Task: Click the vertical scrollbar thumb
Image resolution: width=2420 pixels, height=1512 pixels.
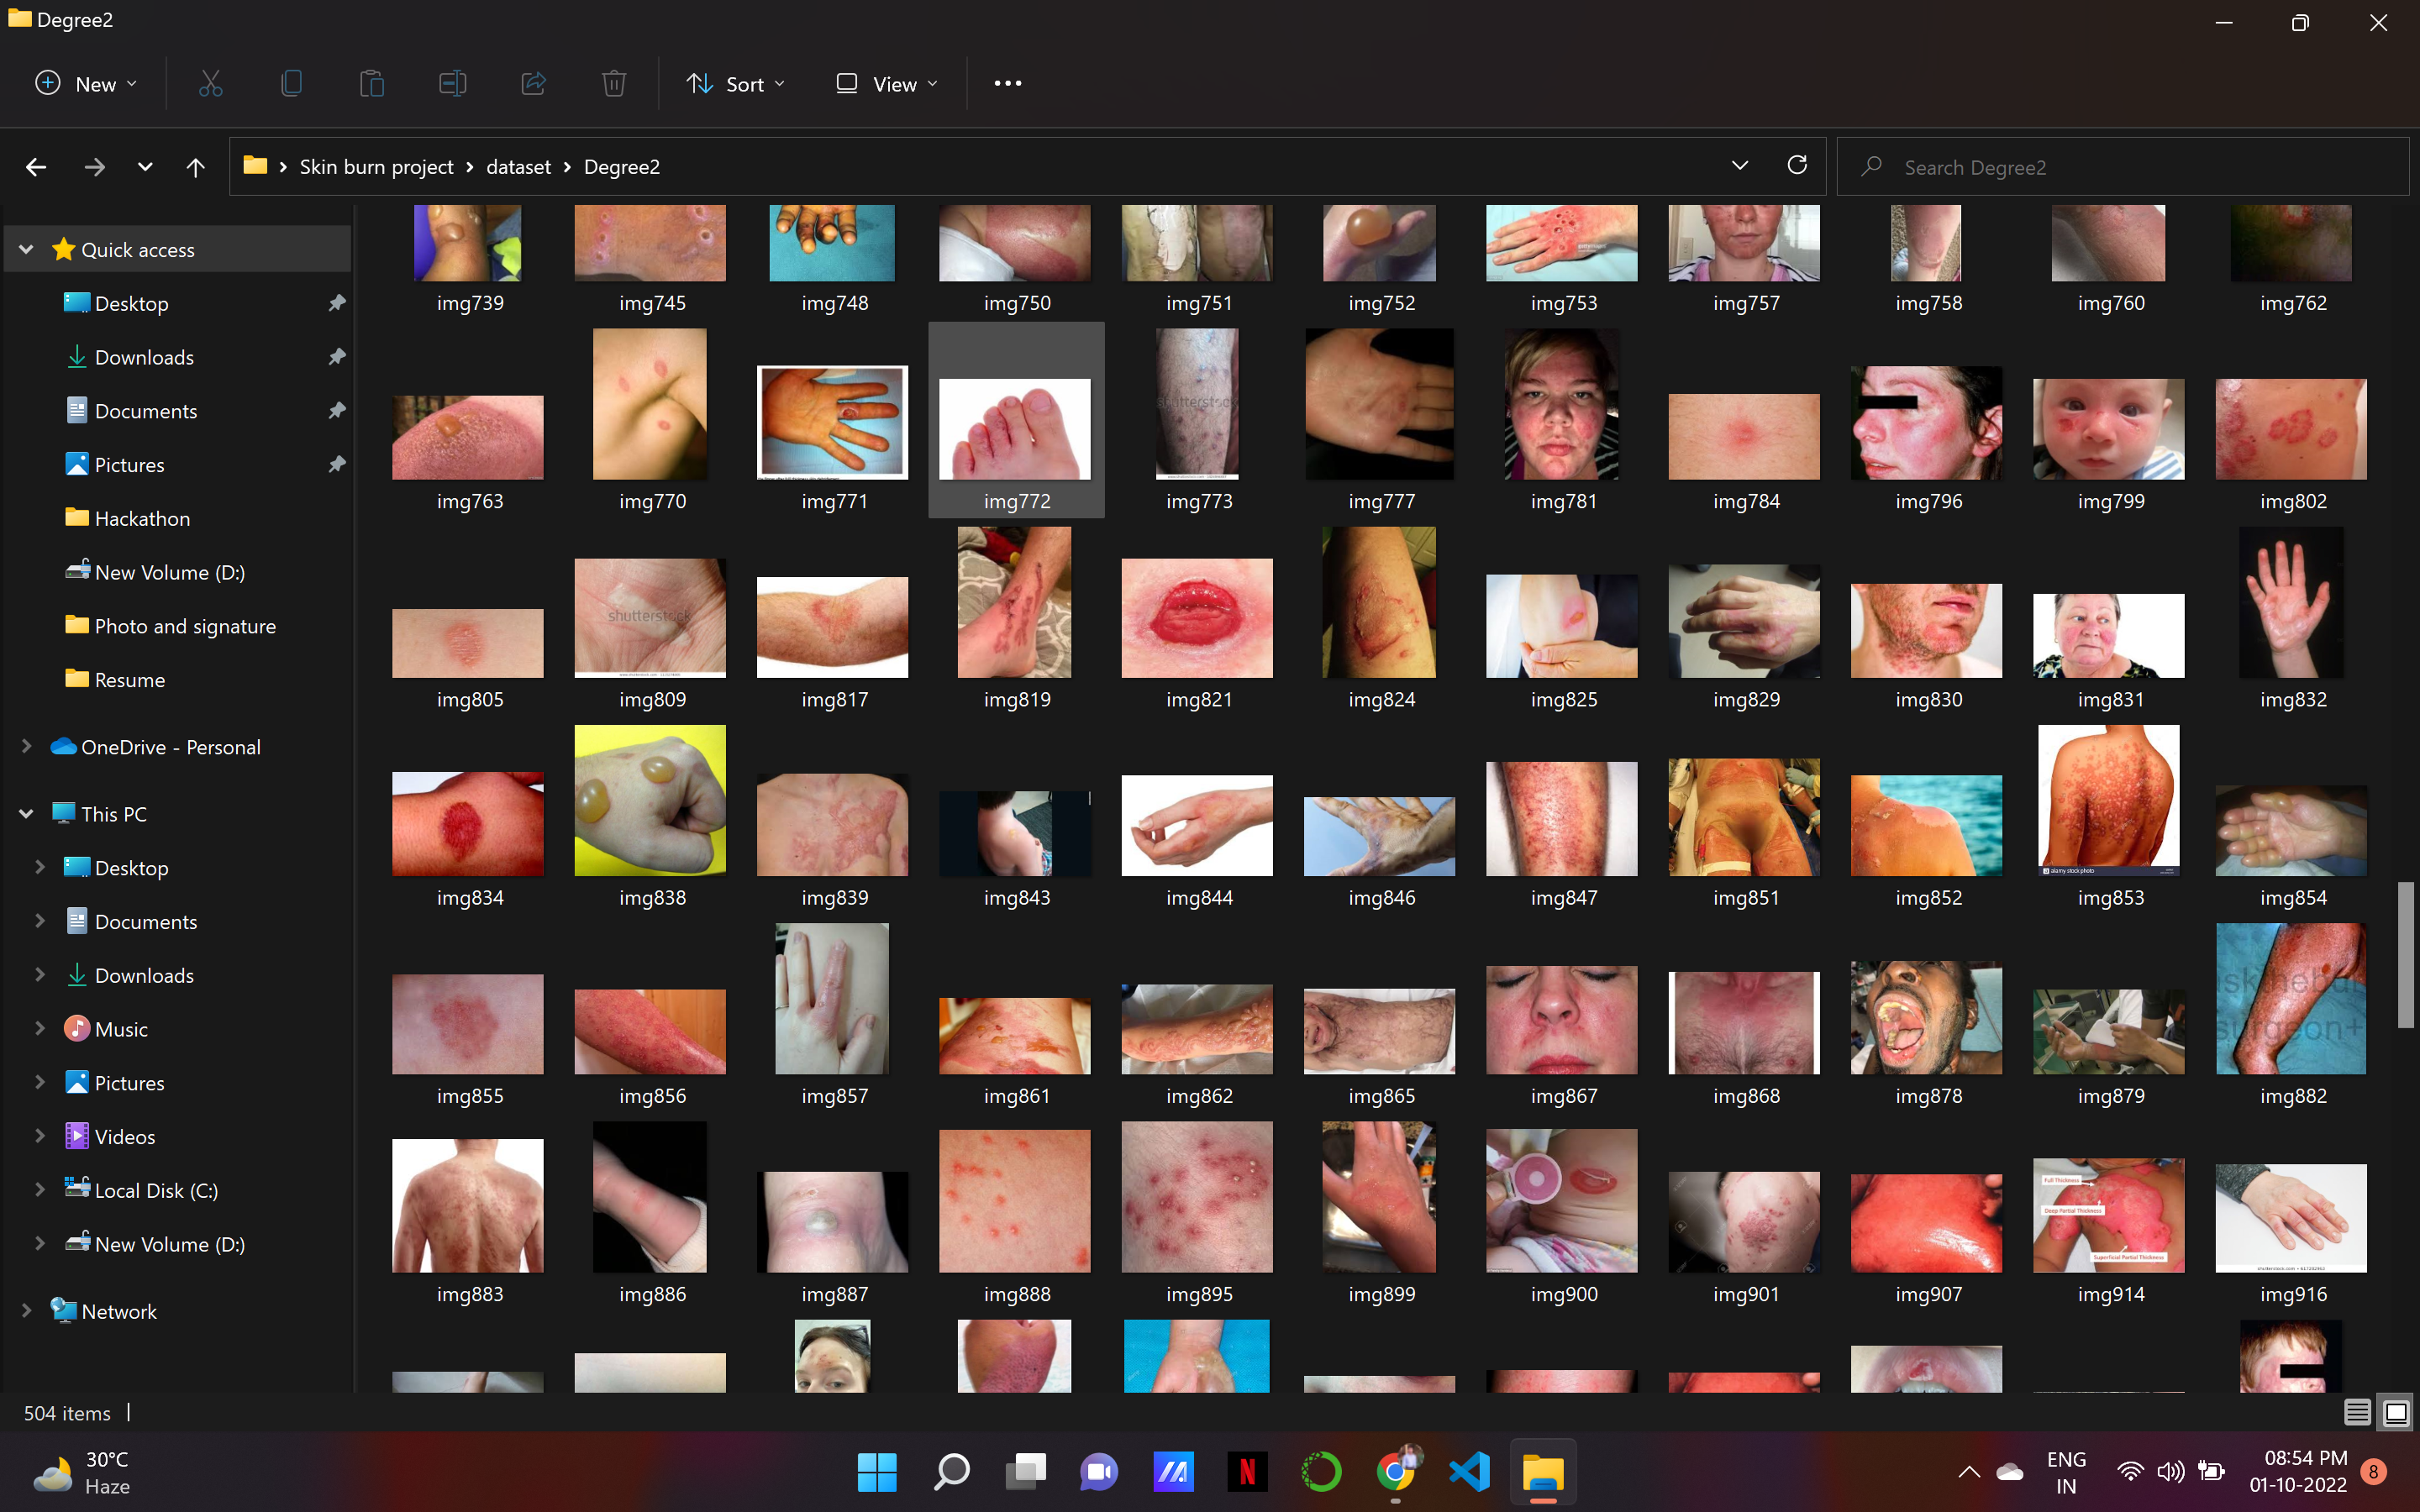Action: click(2405, 955)
